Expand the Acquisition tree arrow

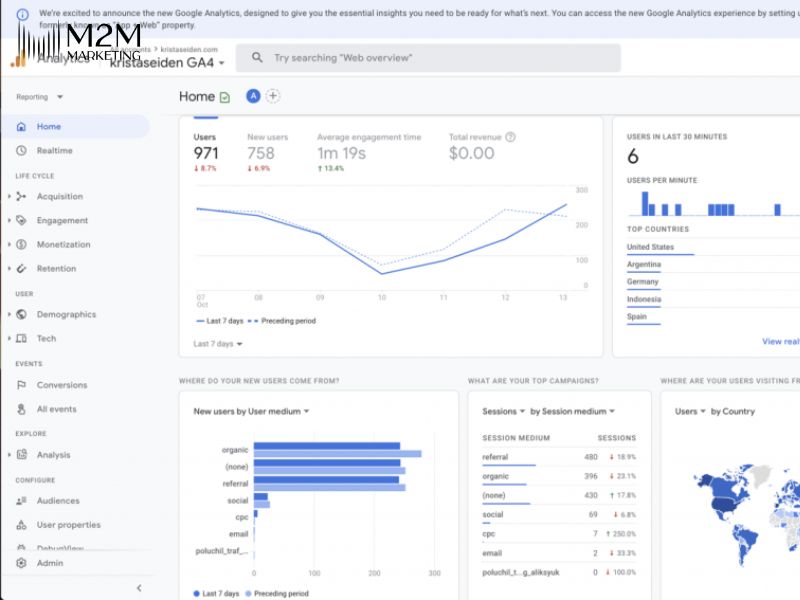pos(9,196)
